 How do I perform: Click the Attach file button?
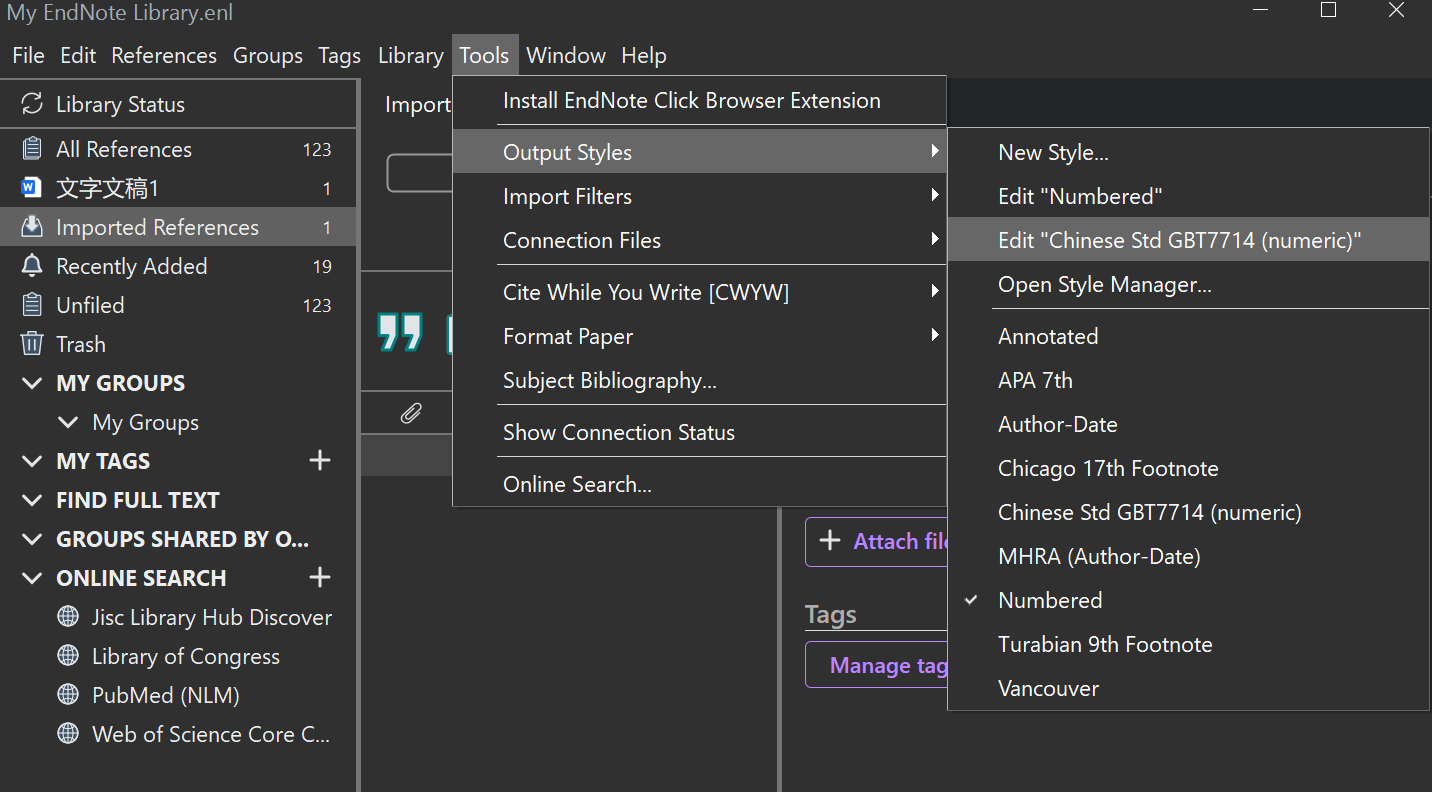point(877,541)
